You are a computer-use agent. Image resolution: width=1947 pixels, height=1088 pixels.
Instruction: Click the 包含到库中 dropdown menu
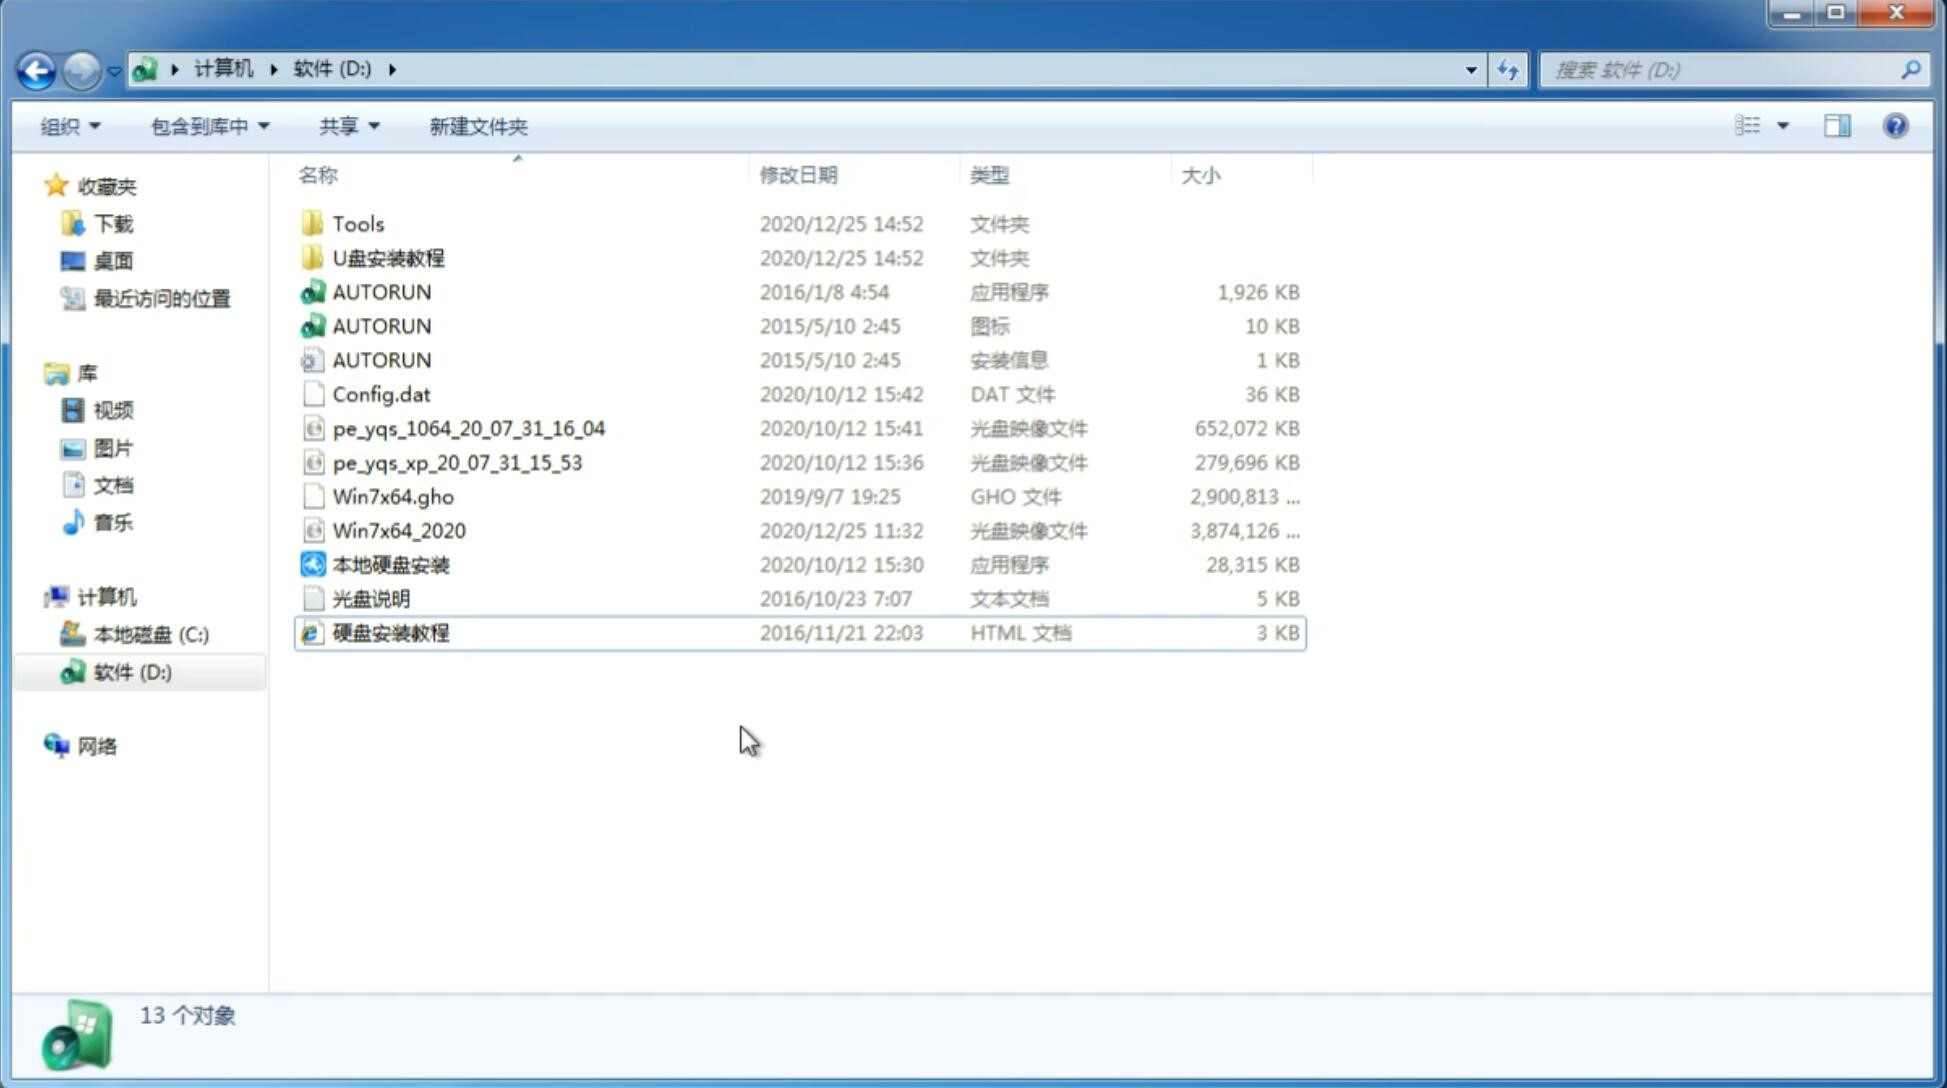click(x=206, y=124)
